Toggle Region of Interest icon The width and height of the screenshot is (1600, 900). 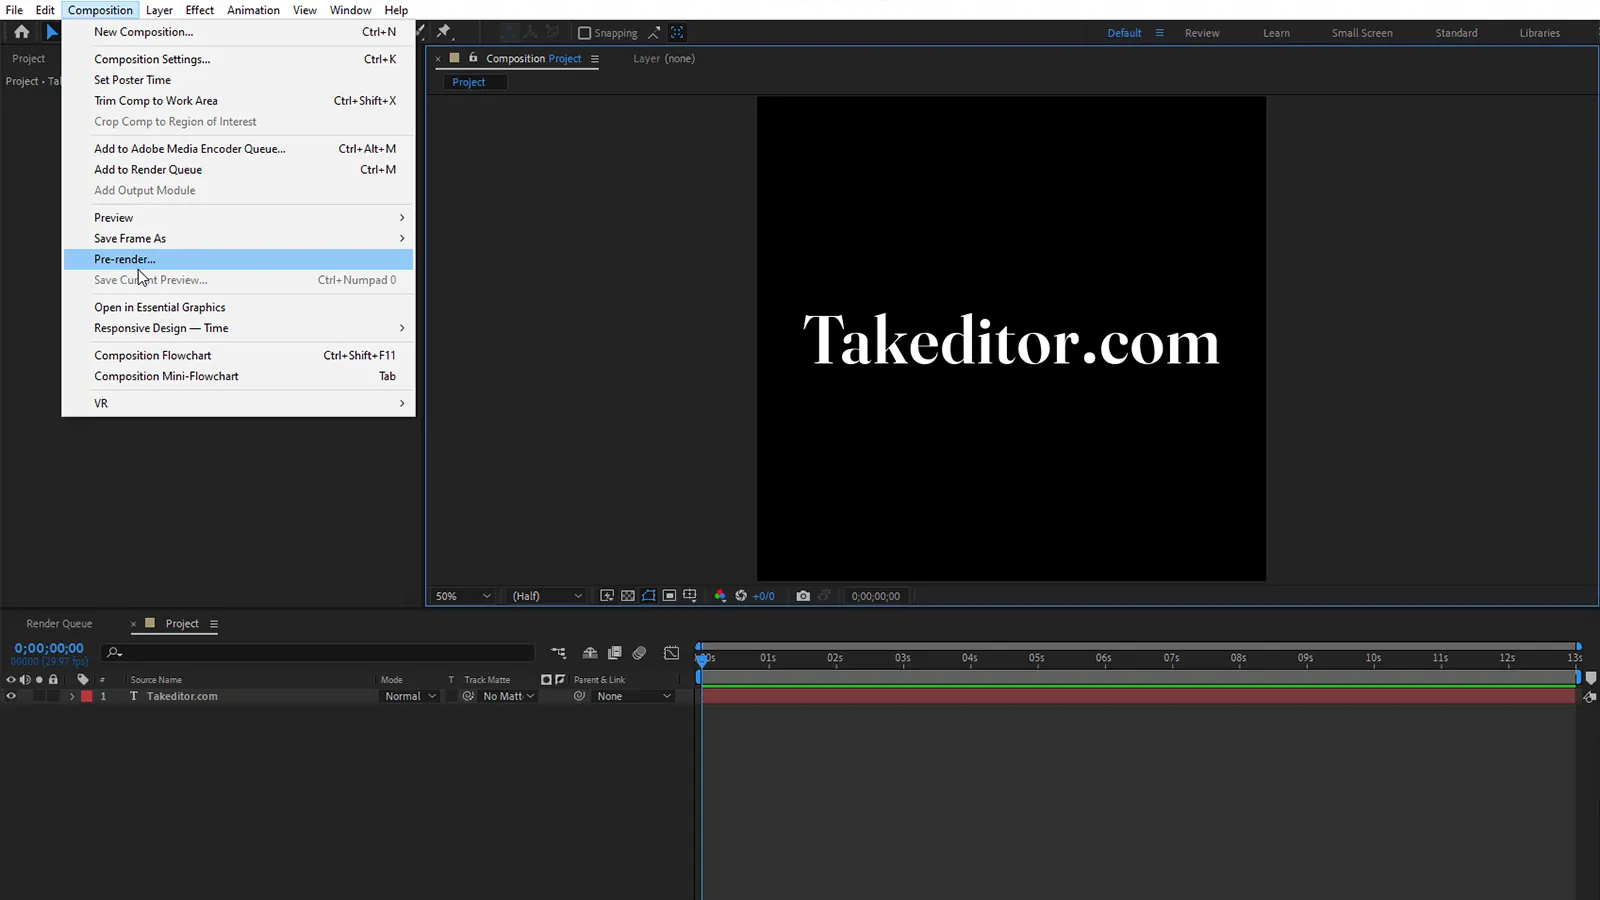click(669, 596)
